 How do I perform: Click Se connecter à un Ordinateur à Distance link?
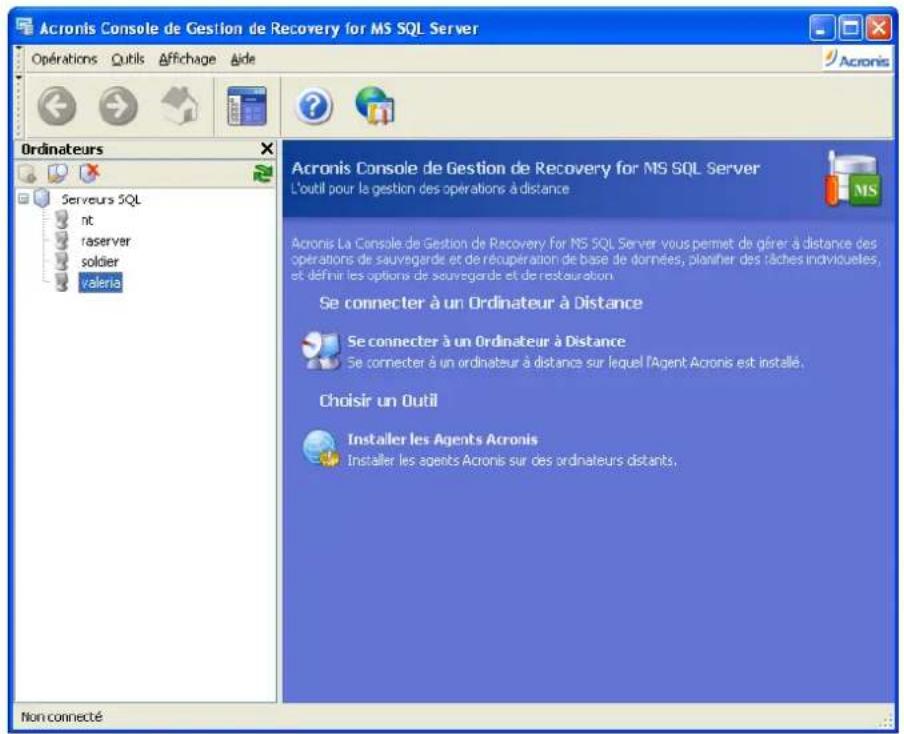(486, 341)
